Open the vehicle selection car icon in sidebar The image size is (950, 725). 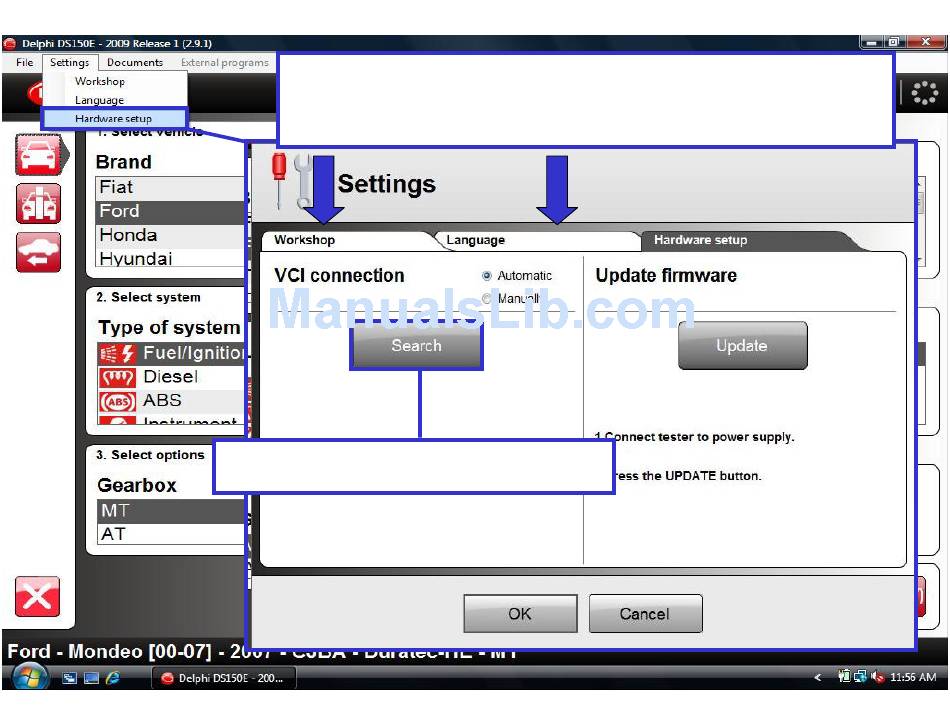(39, 155)
